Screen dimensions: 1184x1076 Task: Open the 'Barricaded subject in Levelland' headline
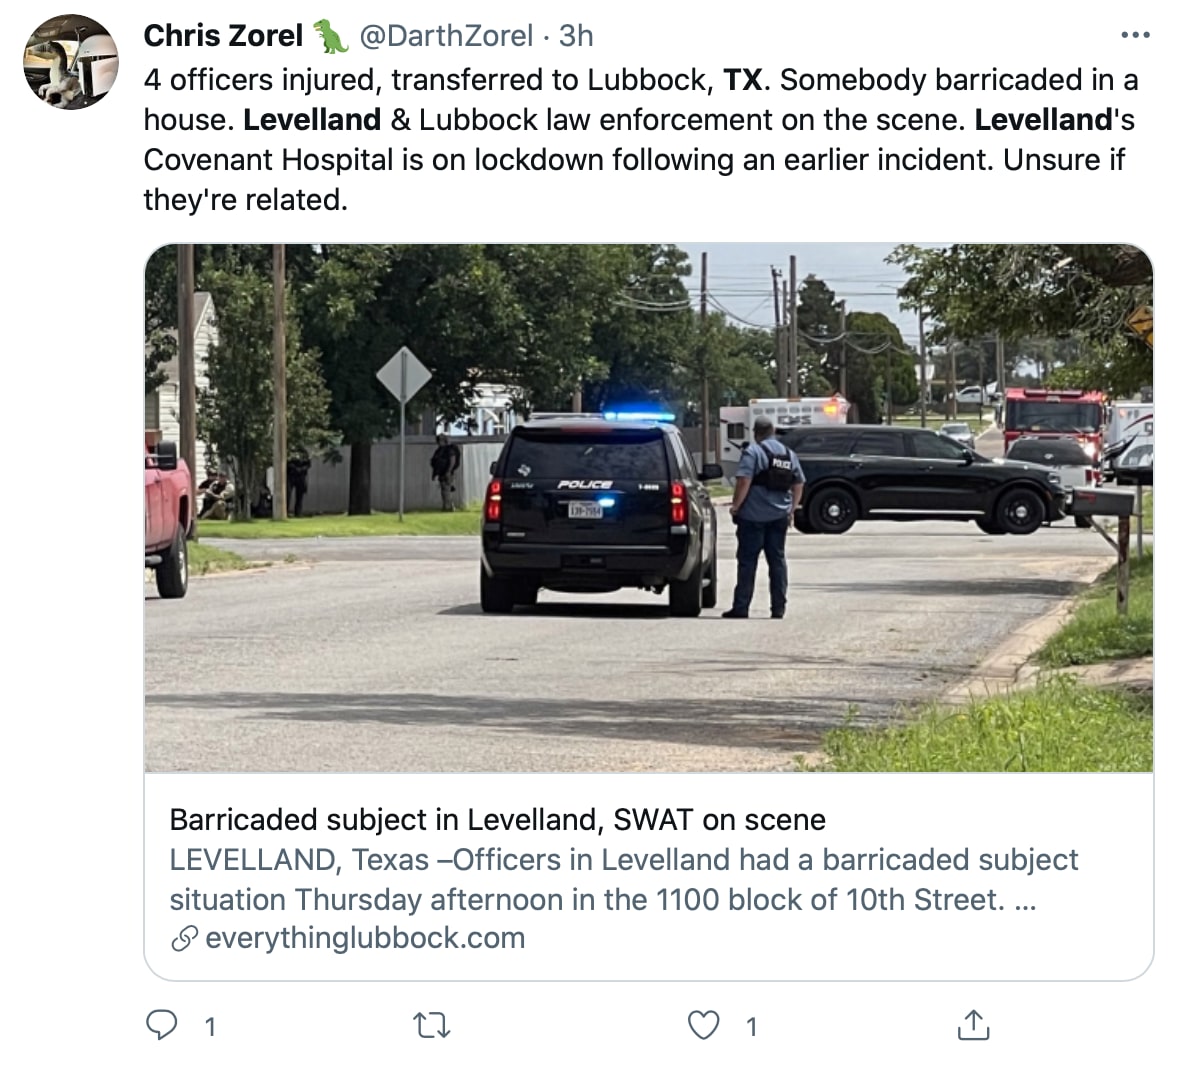coord(497,820)
